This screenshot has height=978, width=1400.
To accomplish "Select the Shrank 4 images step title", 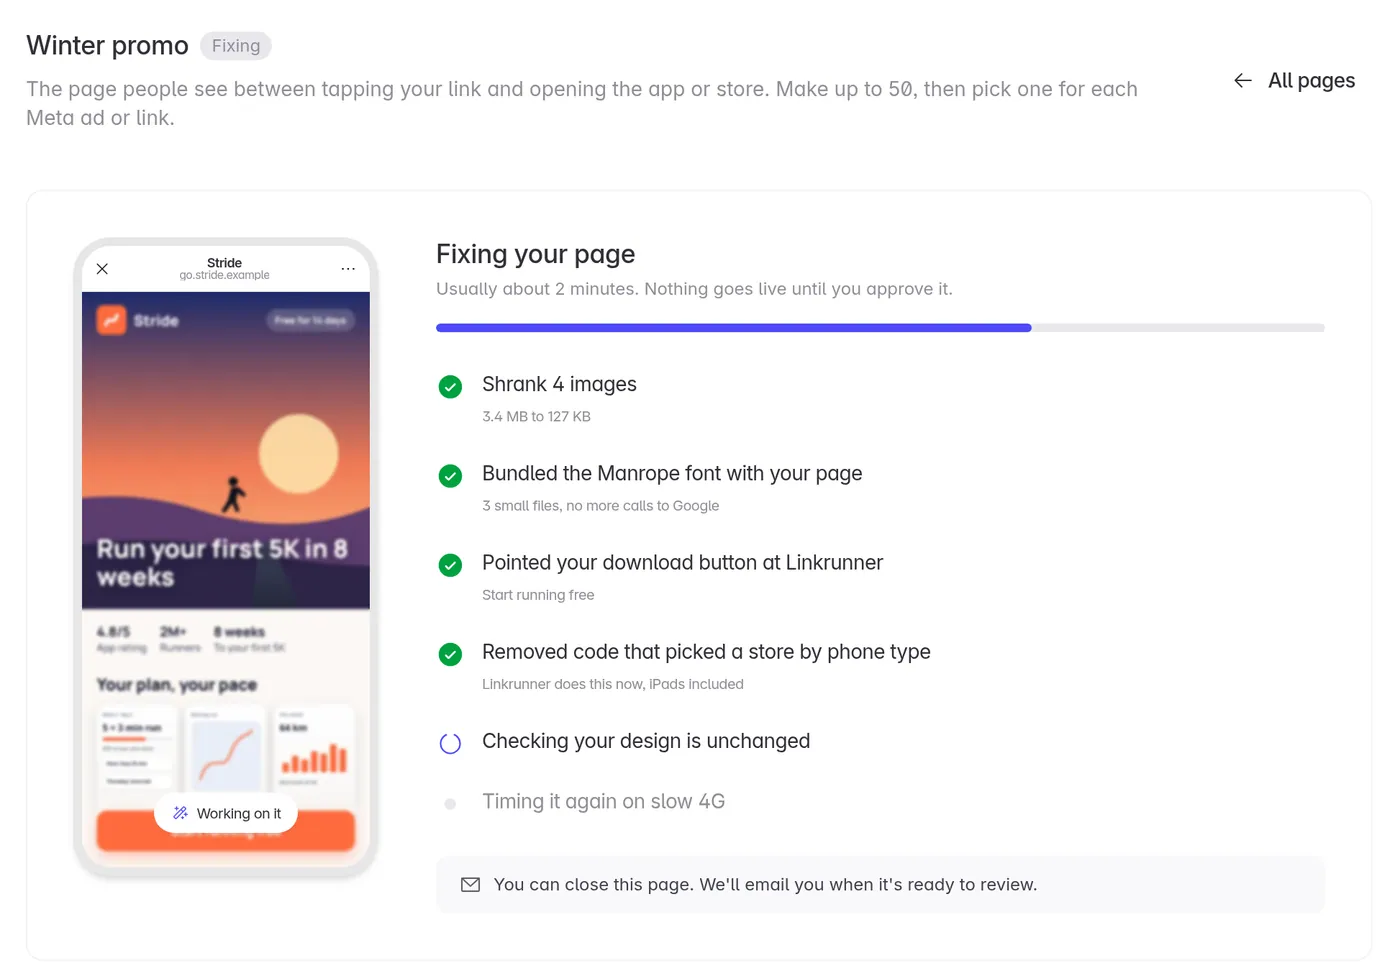I will coord(559,384).
